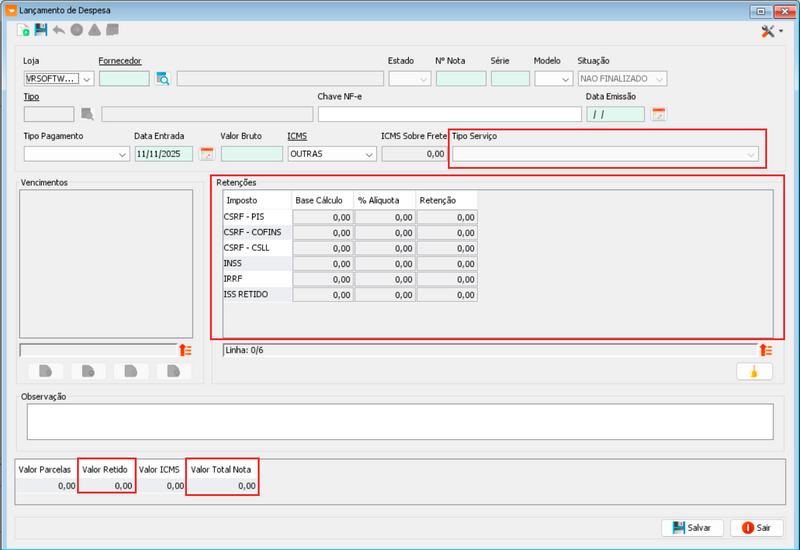
Task: Open the Tipo Pagamento dropdown
Action: [x=122, y=154]
